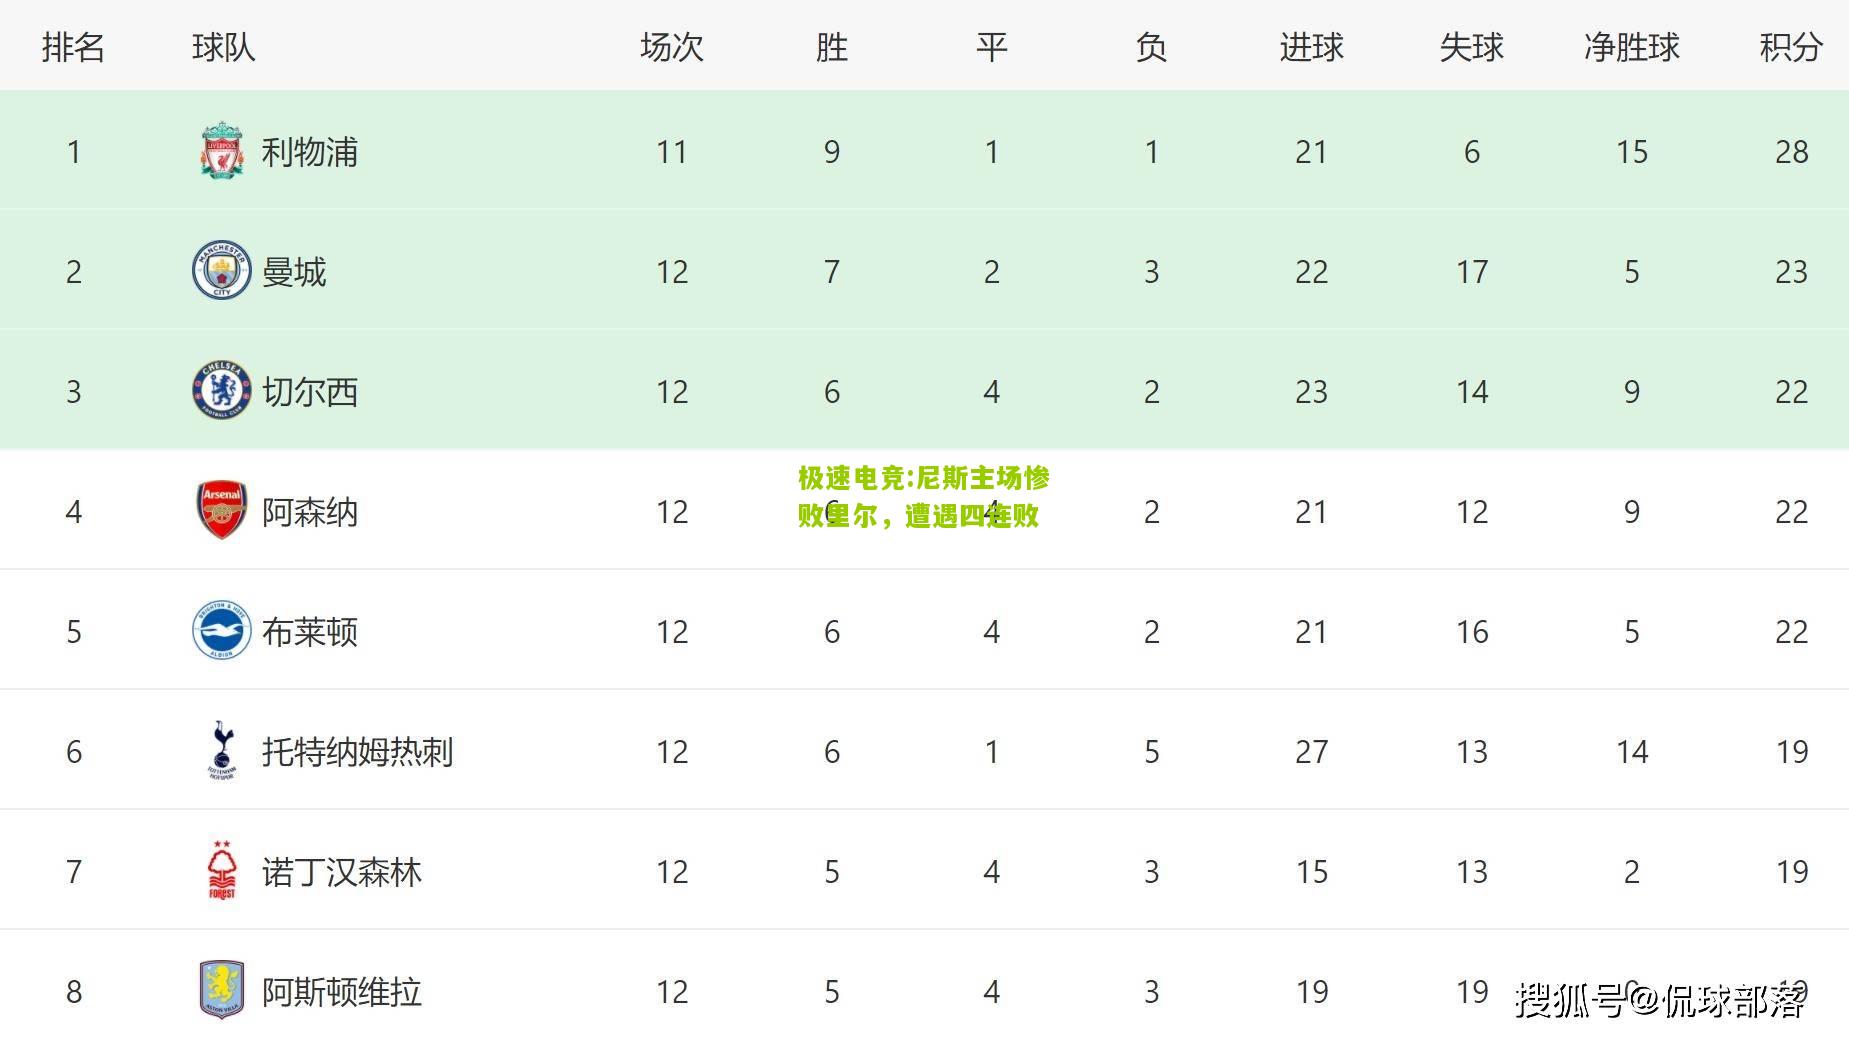
Task: Click the 进球 column header
Action: click(1311, 47)
